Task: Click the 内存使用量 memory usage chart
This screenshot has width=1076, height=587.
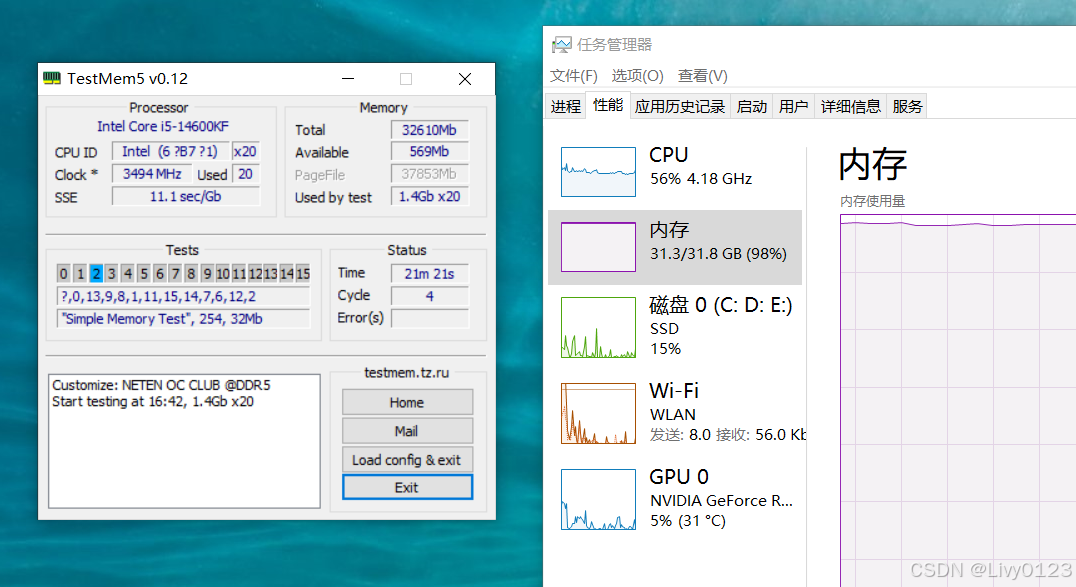Action: click(x=958, y=400)
